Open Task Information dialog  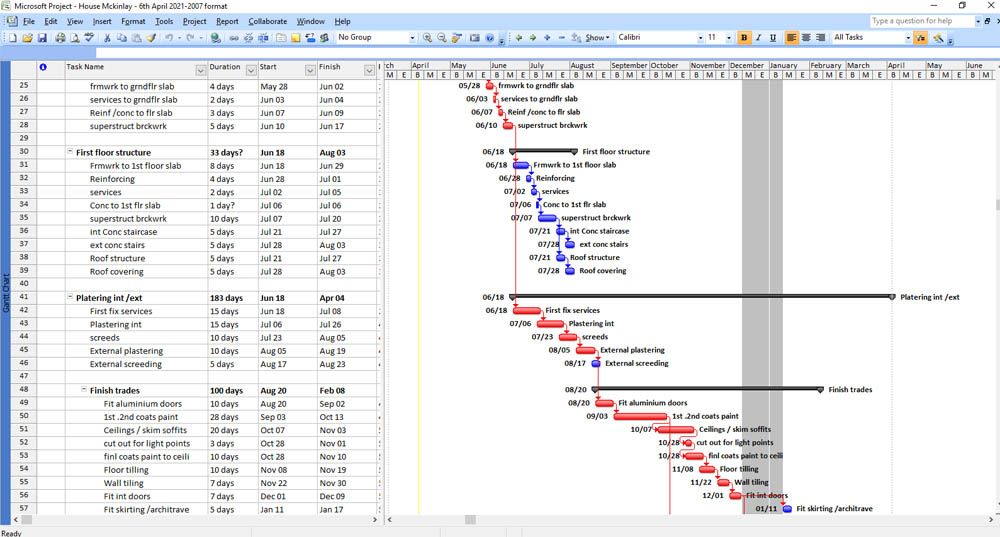tap(281, 38)
